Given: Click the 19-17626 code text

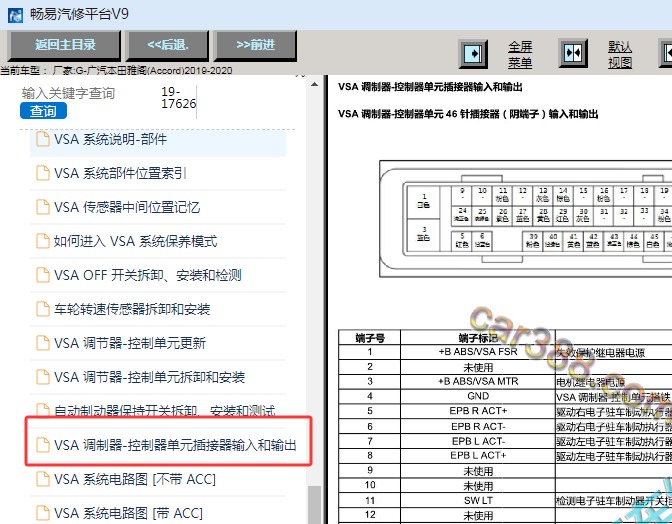Looking at the screenshot, I should pyautogui.click(x=178, y=97).
